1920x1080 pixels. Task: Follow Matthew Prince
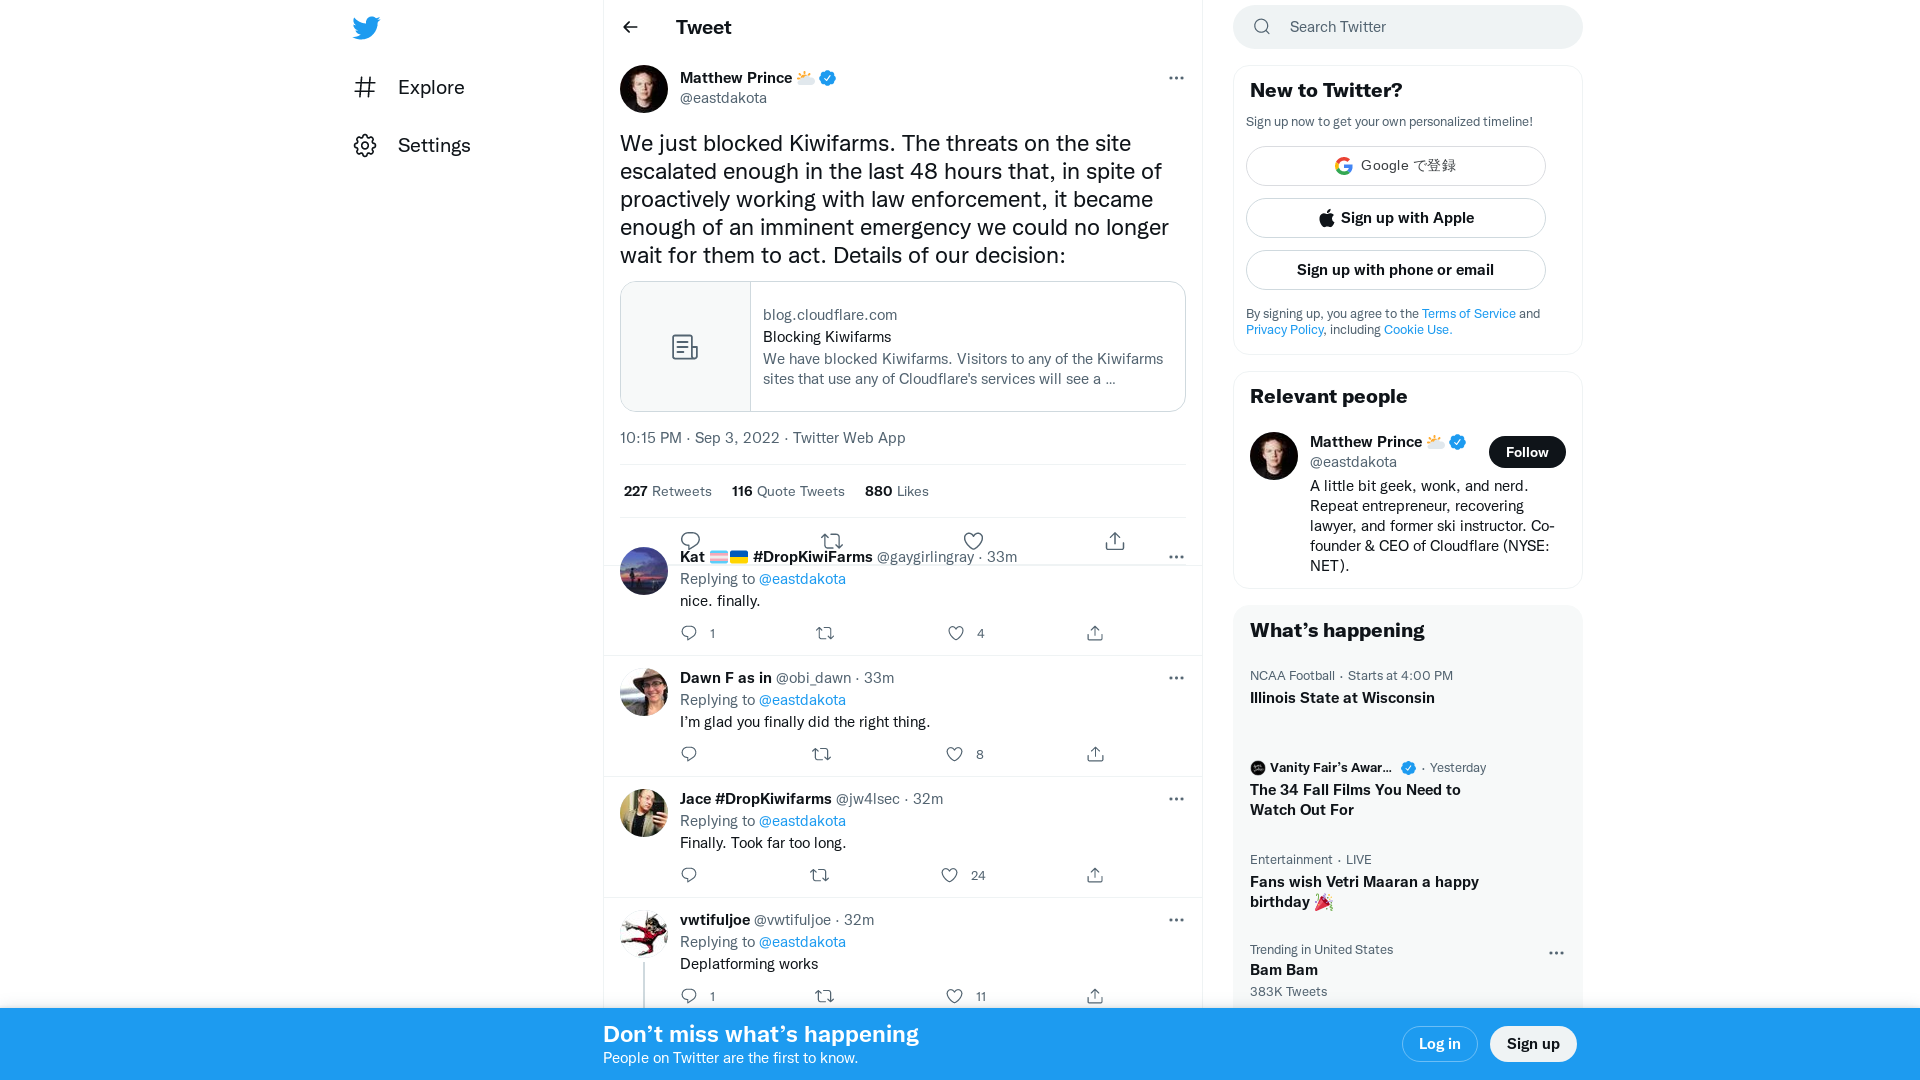(x=1527, y=451)
